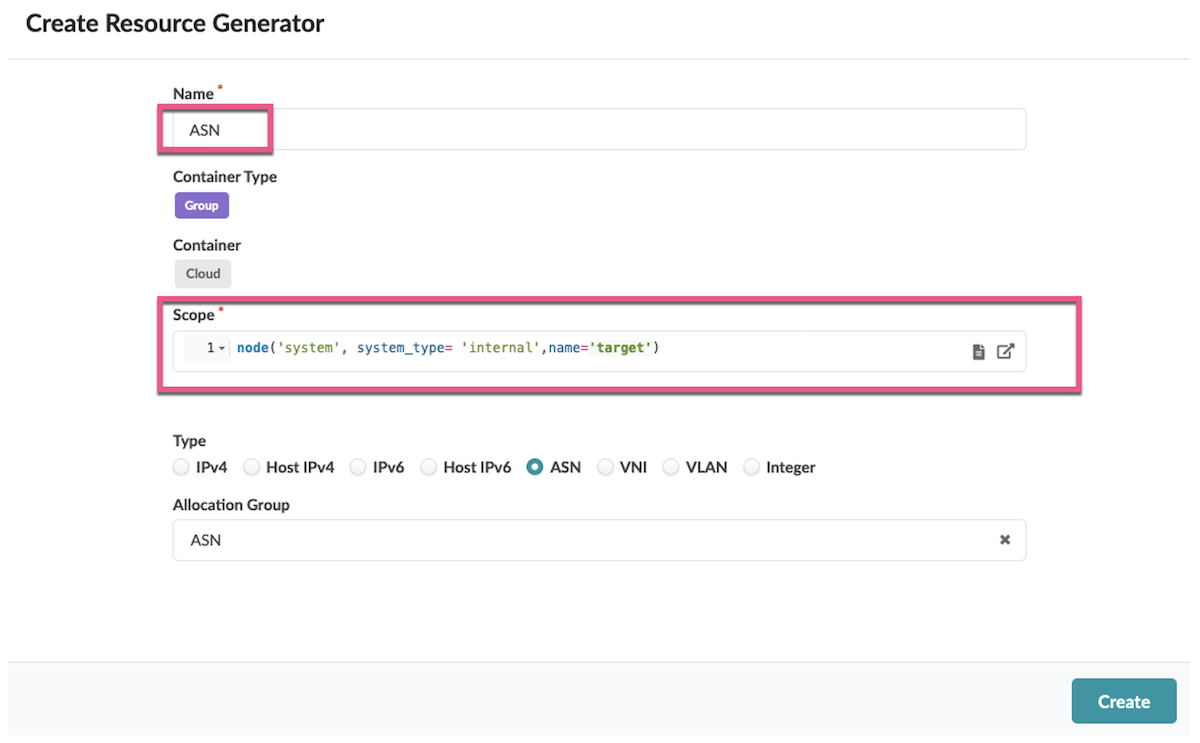This screenshot has height=743, width=1200.
Task: Clear the Allocation Group ASN selection
Action: [1005, 540]
